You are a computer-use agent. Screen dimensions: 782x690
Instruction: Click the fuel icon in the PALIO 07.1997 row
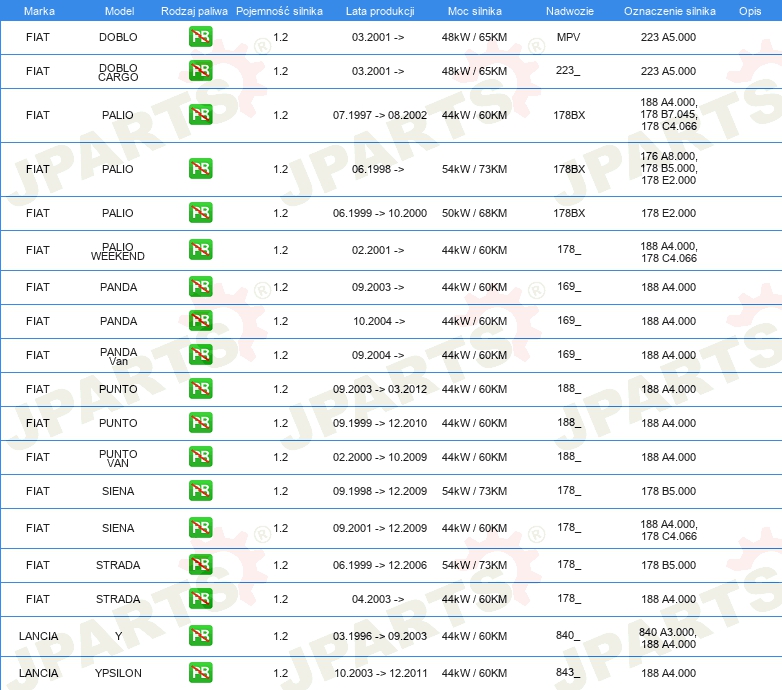[200, 115]
